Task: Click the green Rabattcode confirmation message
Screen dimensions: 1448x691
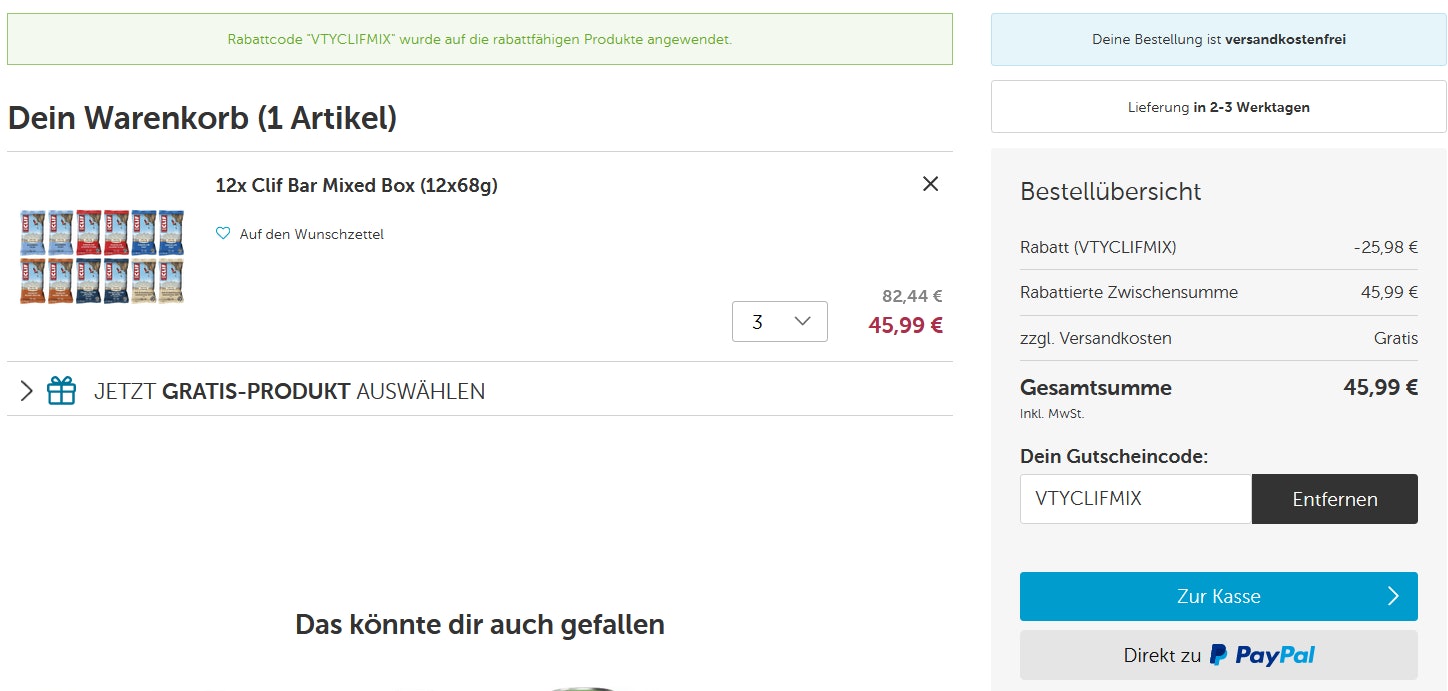Action: pyautogui.click(x=480, y=40)
